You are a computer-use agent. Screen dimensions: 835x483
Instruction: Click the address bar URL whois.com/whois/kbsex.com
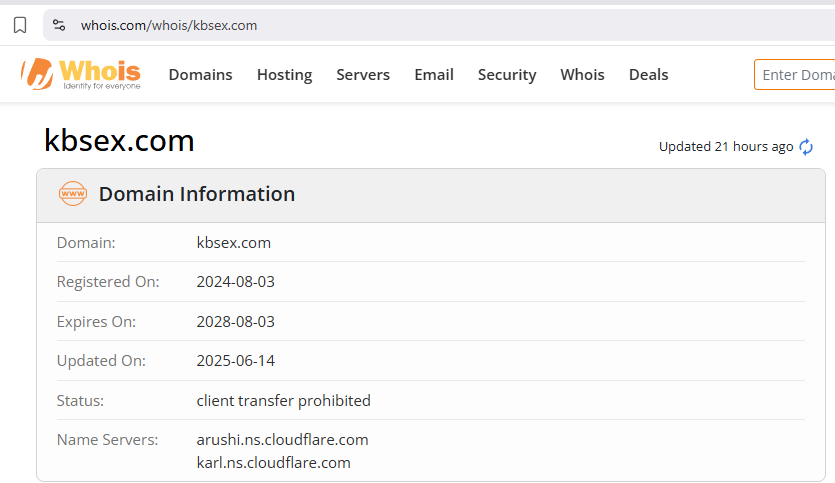169,26
